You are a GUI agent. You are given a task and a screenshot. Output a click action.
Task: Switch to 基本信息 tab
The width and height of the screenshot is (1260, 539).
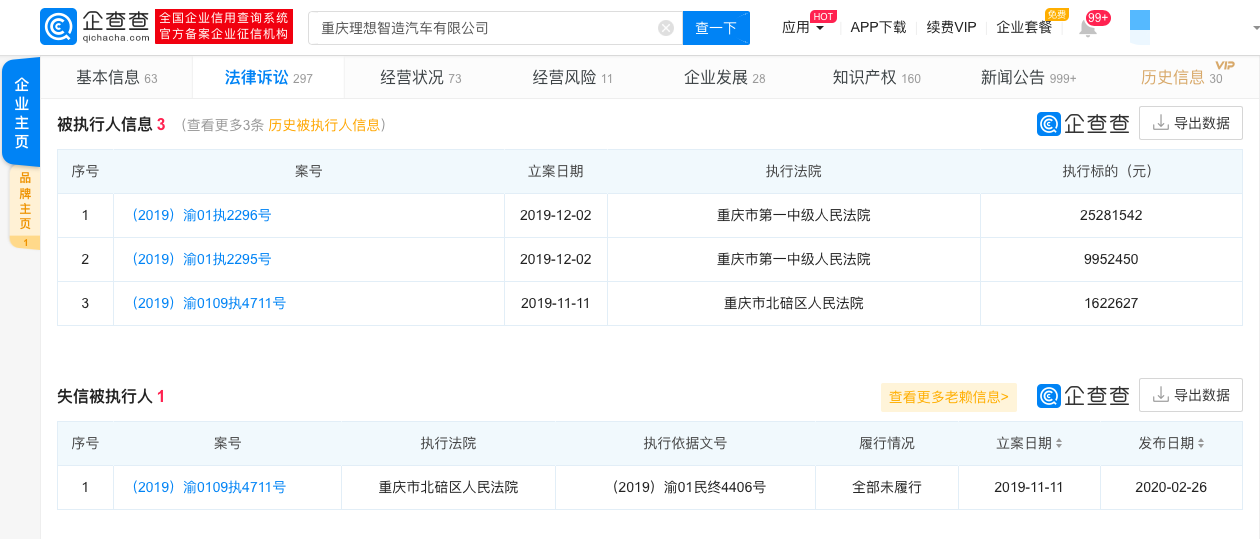click(x=116, y=78)
